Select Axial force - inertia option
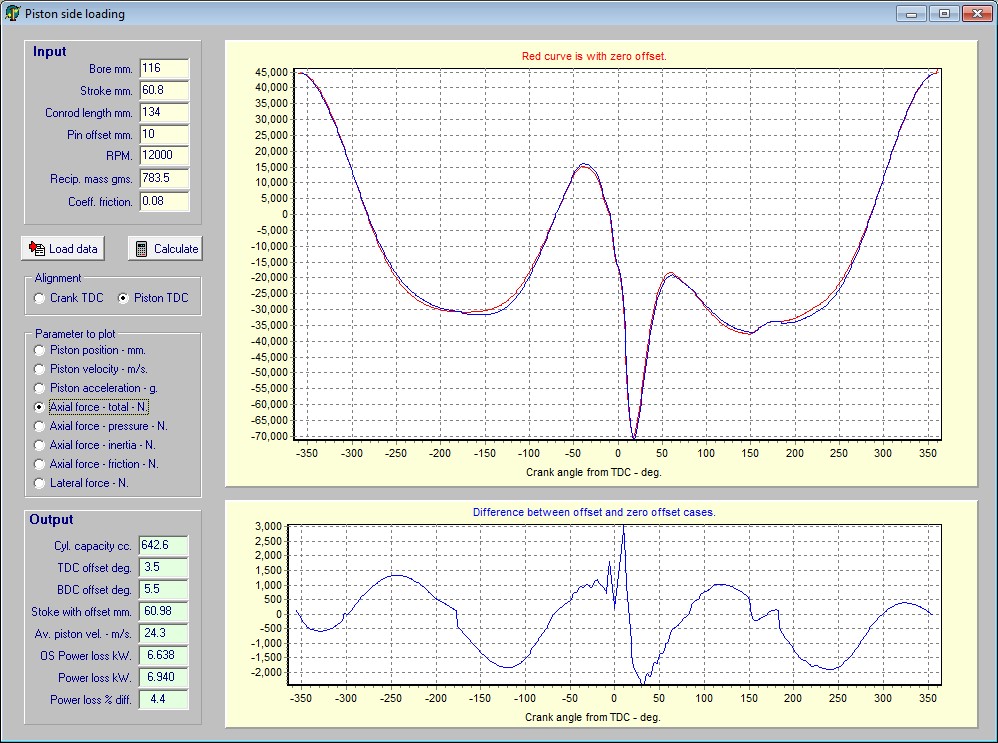 40,445
